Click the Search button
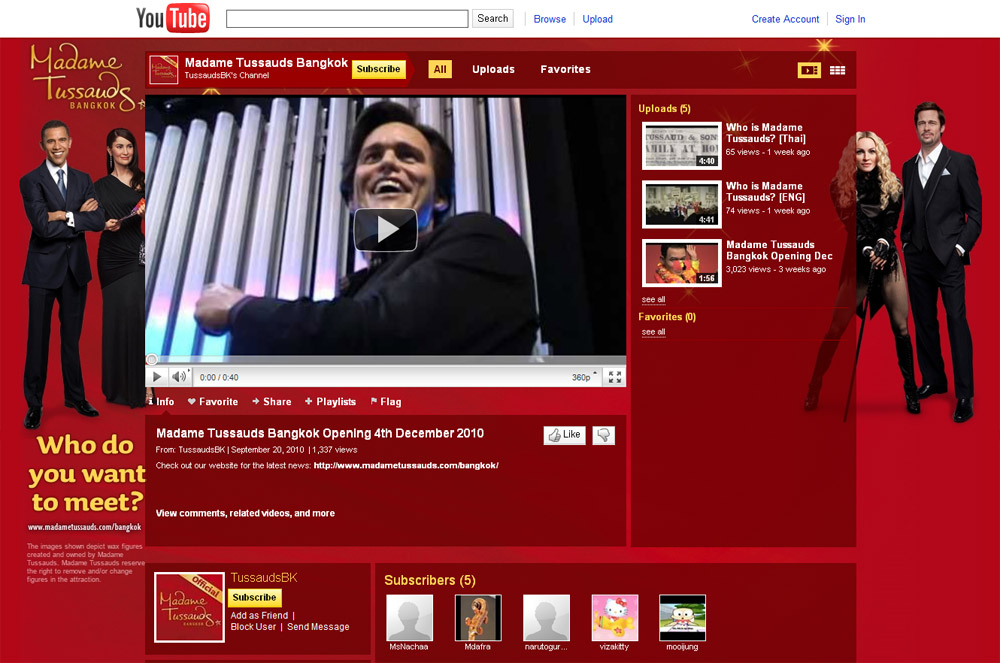This screenshot has height=663, width=1000. pyautogui.click(x=492, y=18)
